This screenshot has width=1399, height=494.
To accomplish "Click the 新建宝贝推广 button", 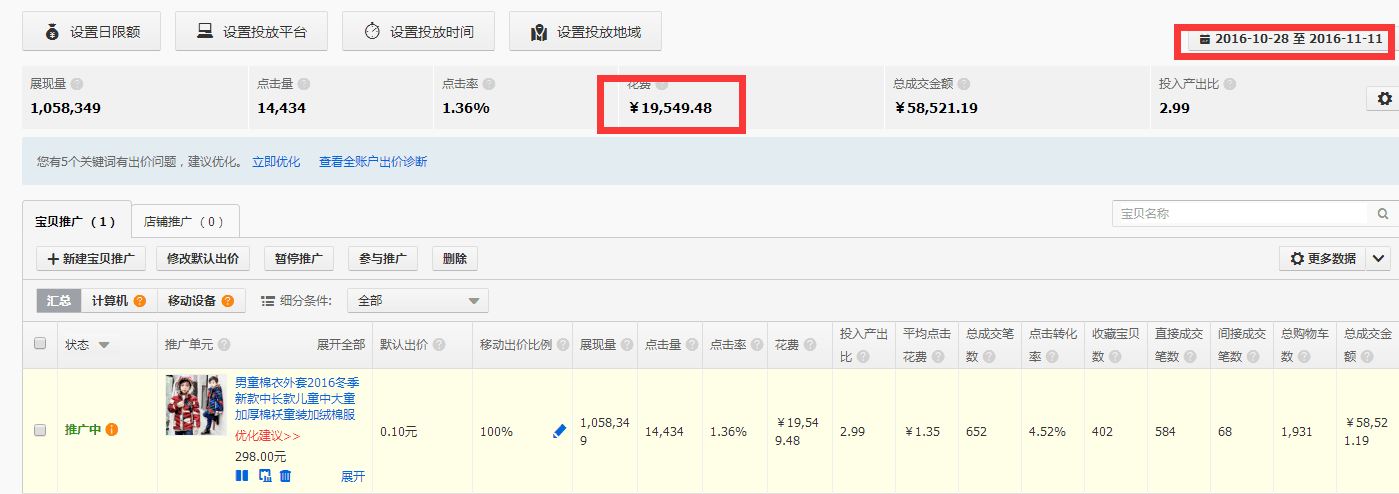I will click(91, 258).
